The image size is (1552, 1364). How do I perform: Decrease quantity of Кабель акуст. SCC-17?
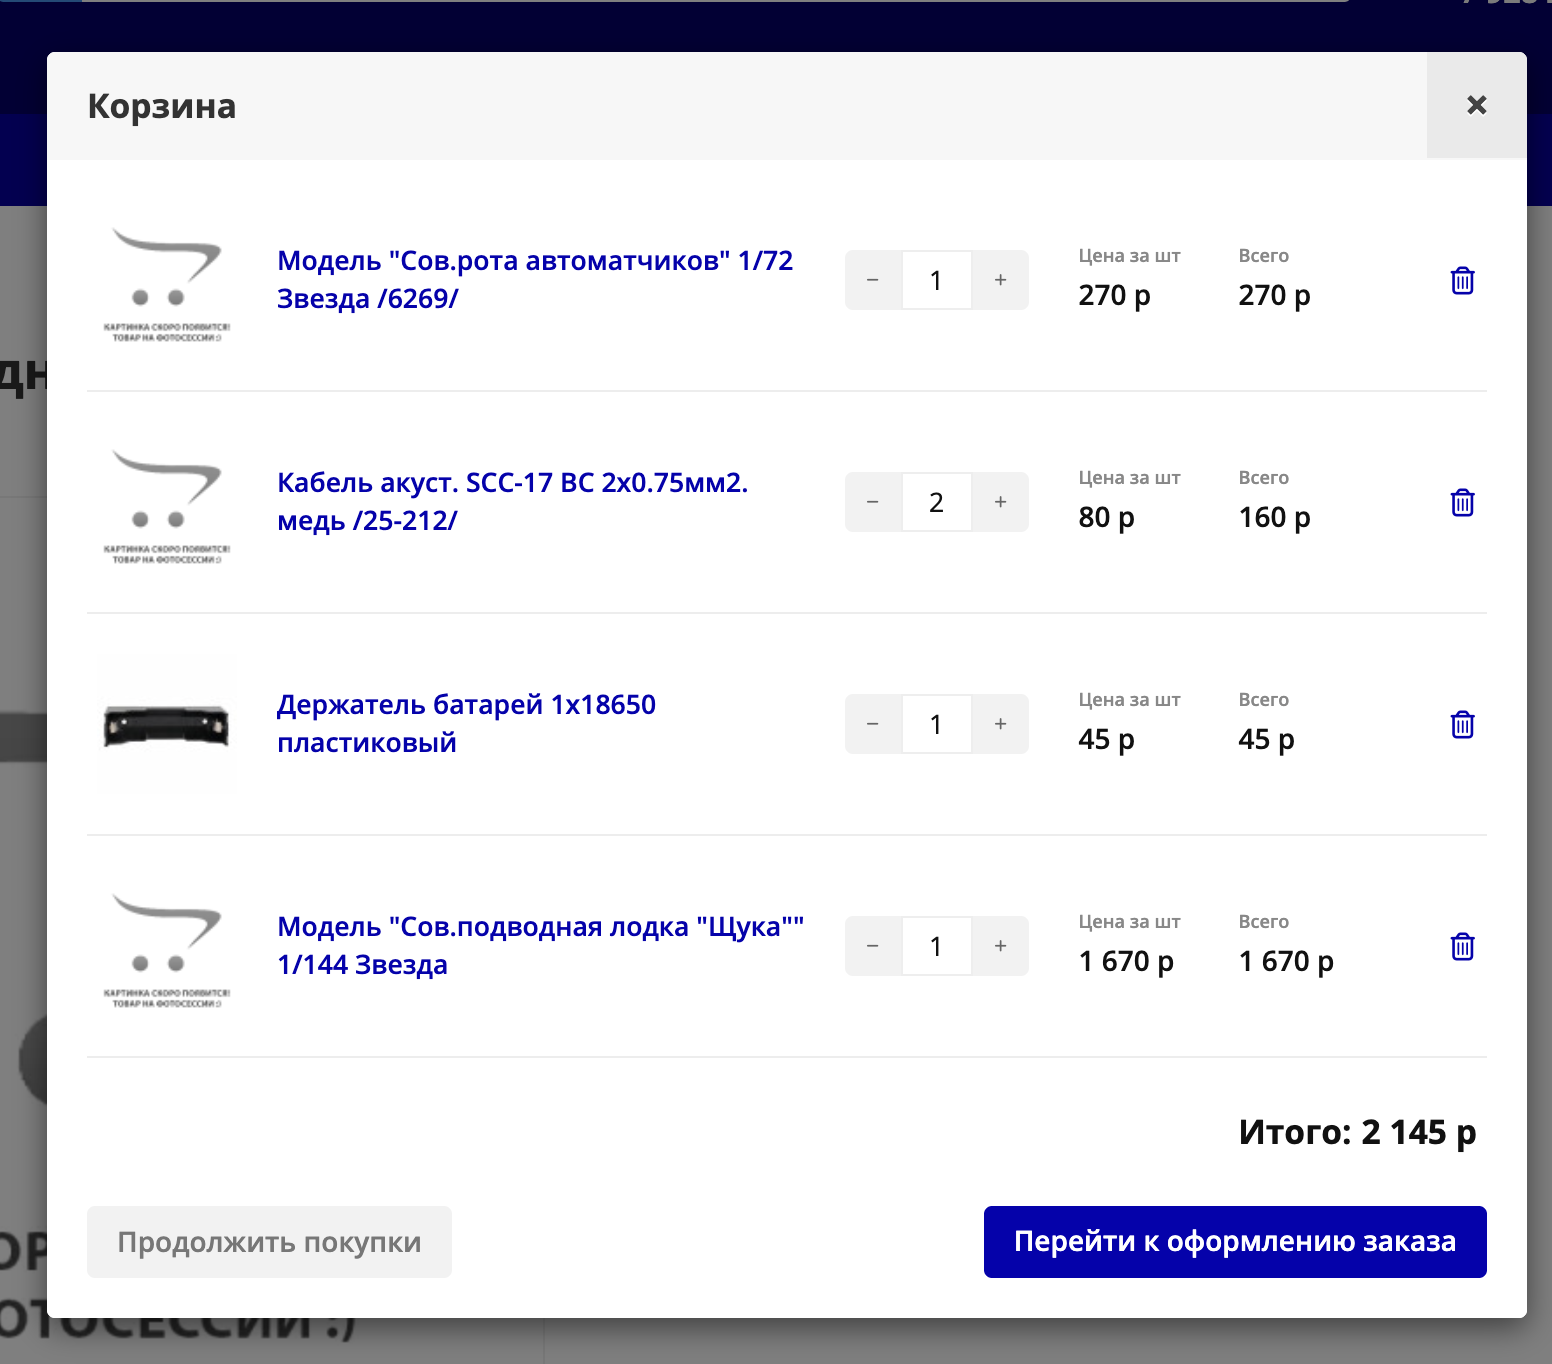(873, 502)
